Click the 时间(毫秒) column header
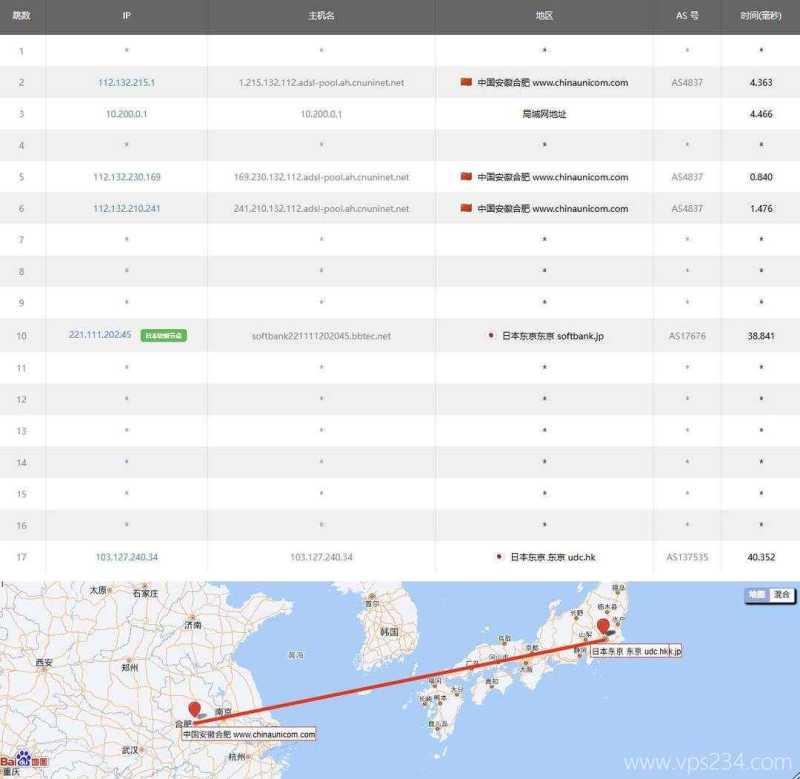The image size is (800, 779). [761, 16]
